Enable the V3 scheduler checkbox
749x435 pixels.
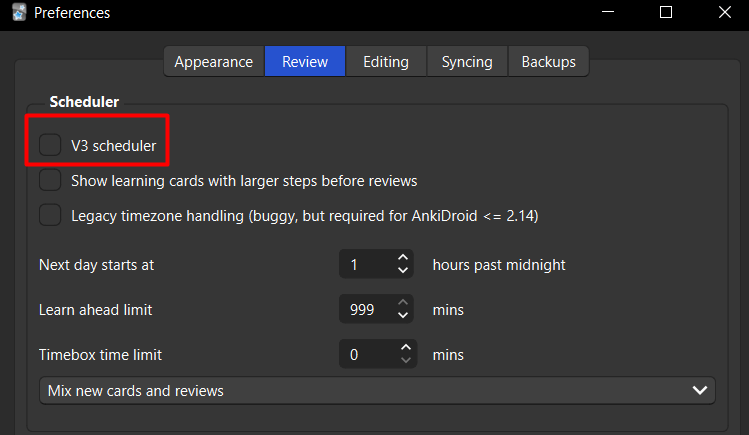pos(50,146)
